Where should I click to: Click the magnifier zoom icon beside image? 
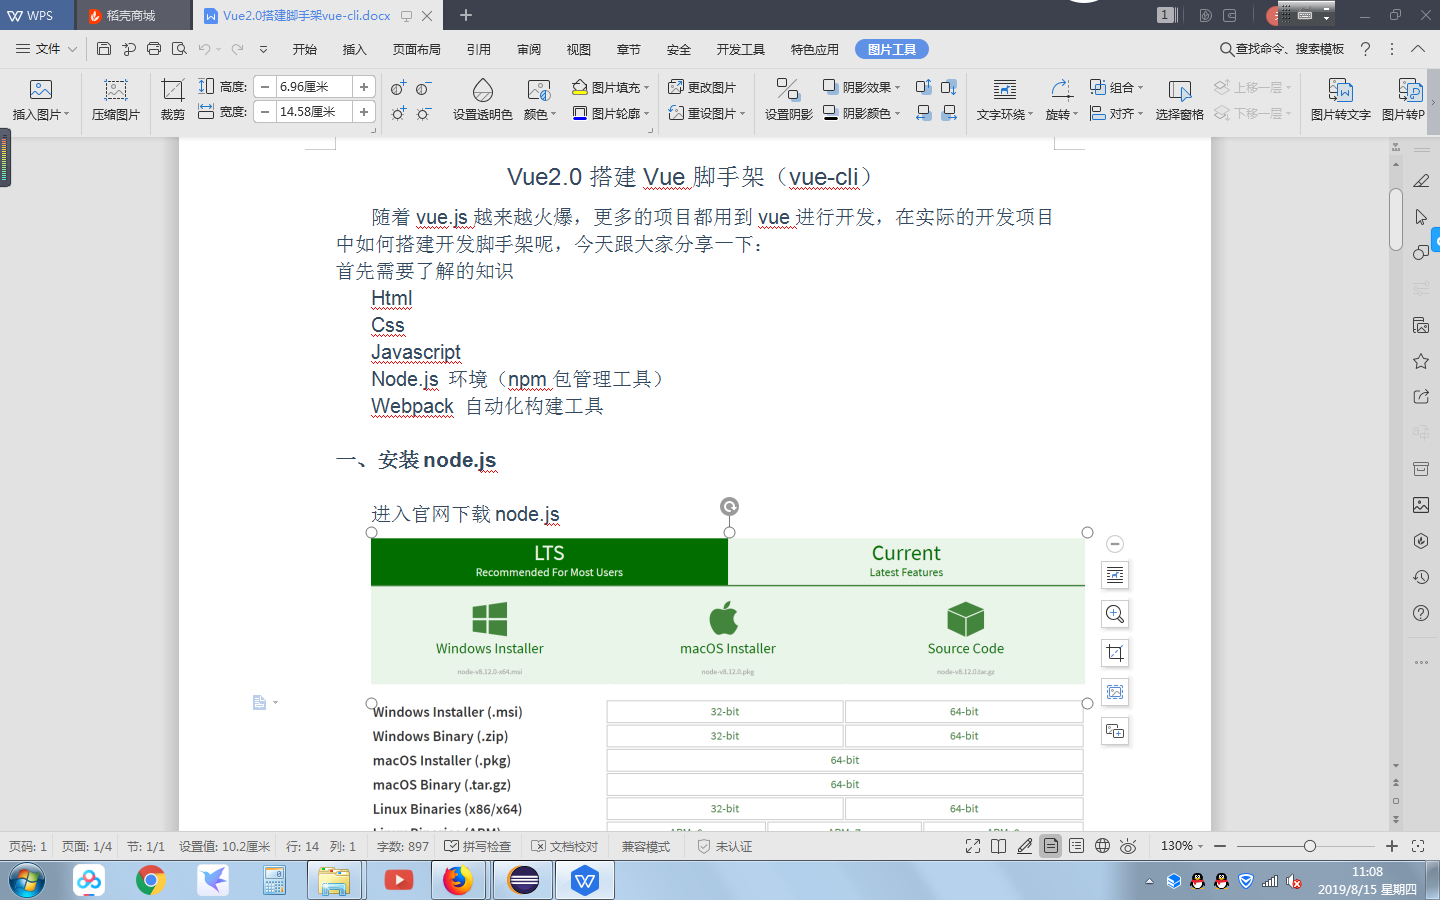1115,614
